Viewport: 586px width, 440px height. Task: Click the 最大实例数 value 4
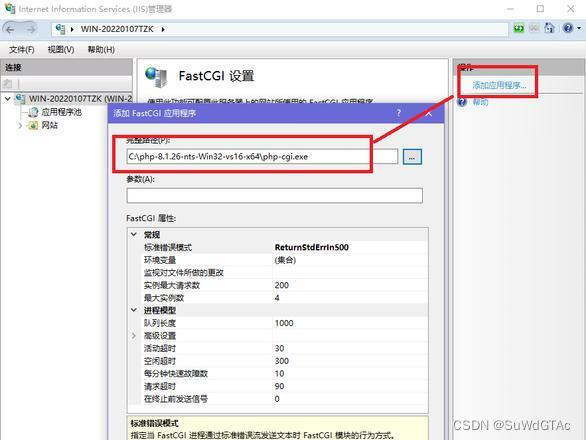point(277,298)
